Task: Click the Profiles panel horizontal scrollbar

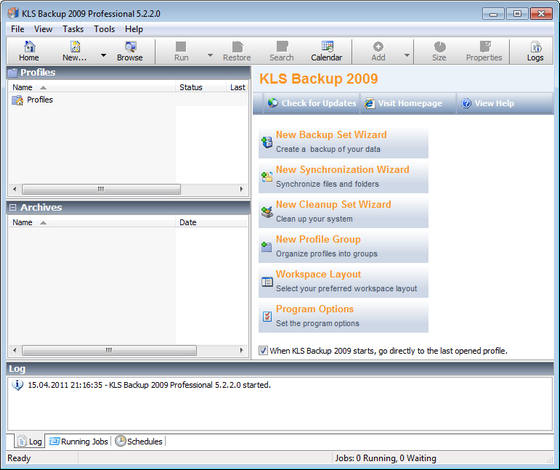Action: pos(128,189)
